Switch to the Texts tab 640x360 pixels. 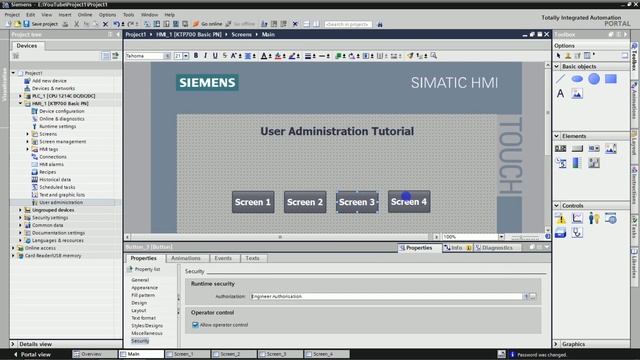click(x=253, y=258)
